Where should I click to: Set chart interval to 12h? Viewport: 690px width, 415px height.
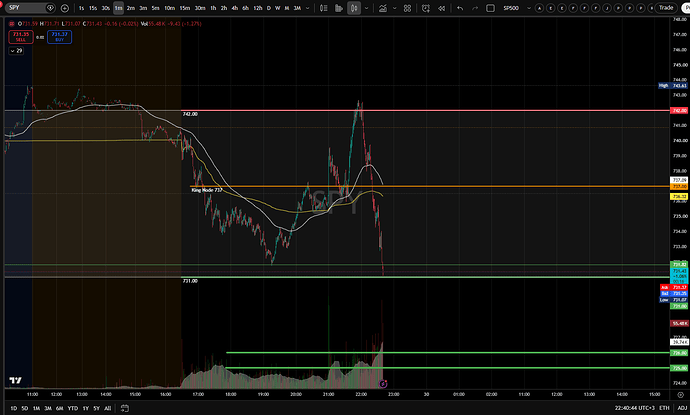point(258,8)
